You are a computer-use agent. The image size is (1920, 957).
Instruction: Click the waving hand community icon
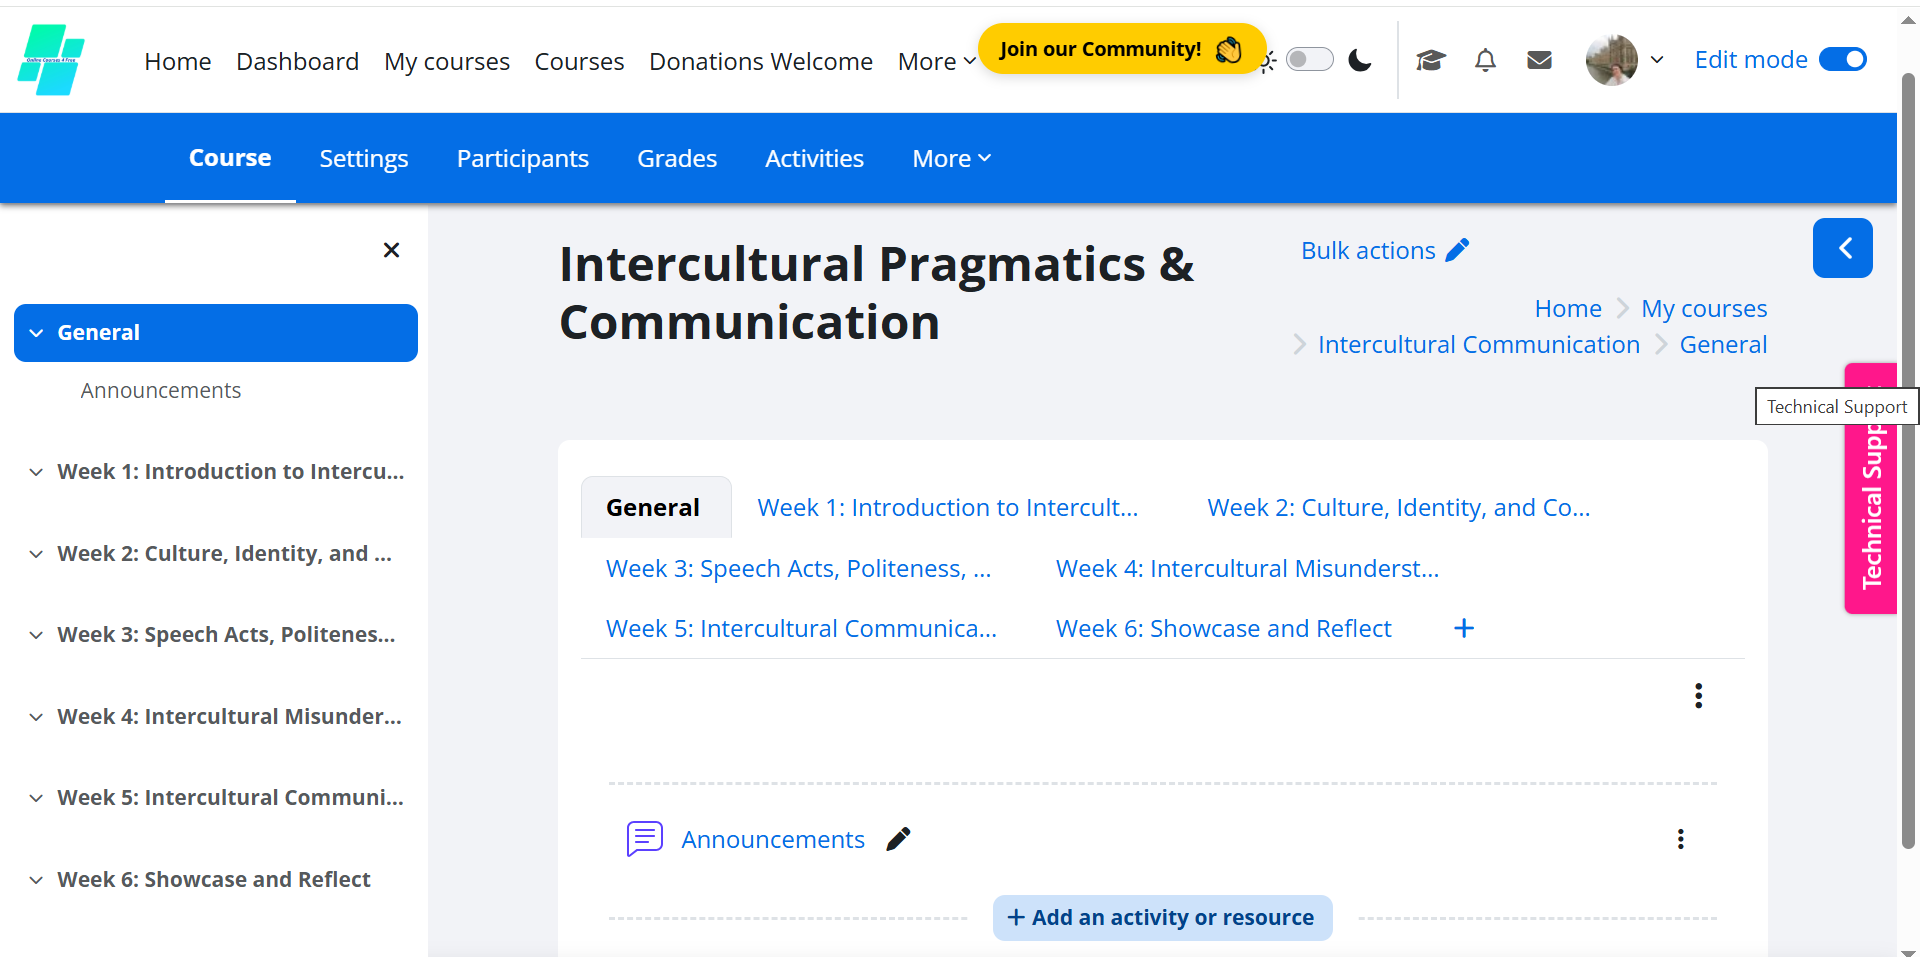[x=1228, y=49]
